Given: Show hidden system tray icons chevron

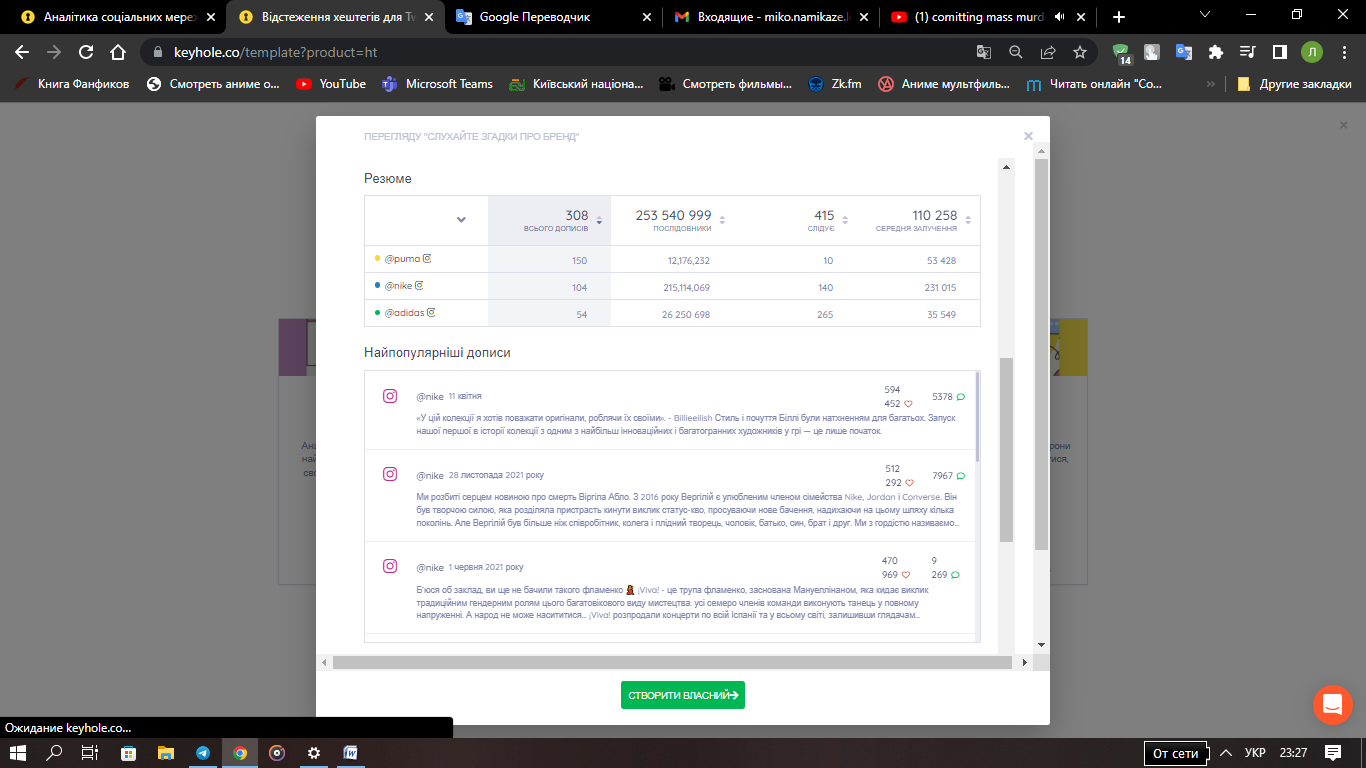Looking at the screenshot, I should pyautogui.click(x=1224, y=752).
